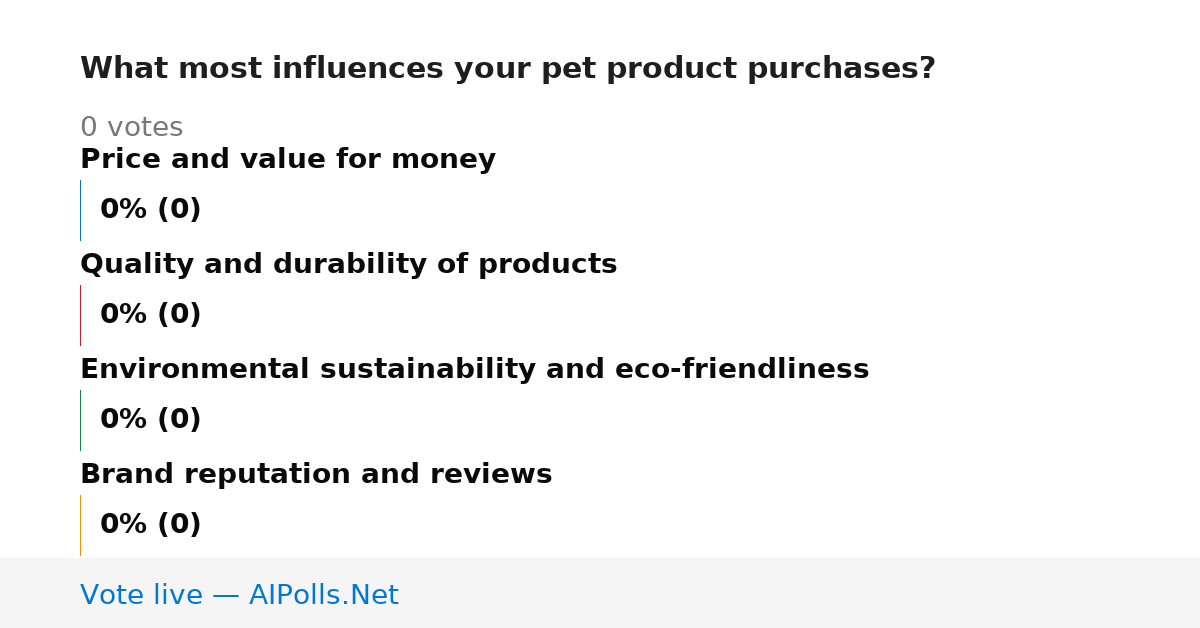The image size is (1200, 628).
Task: Click the green bar for Environmental sustainability
Action: coord(80,420)
